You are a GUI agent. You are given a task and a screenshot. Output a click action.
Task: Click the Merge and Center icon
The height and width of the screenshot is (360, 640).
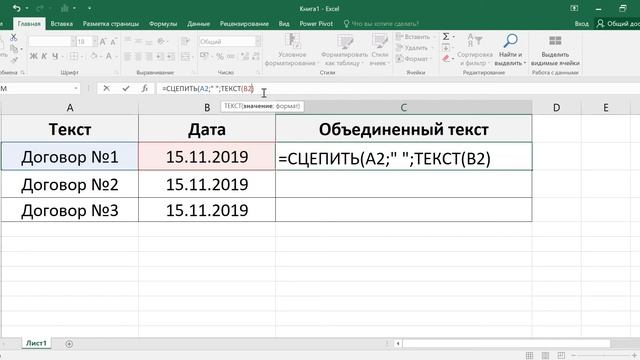[185, 56]
